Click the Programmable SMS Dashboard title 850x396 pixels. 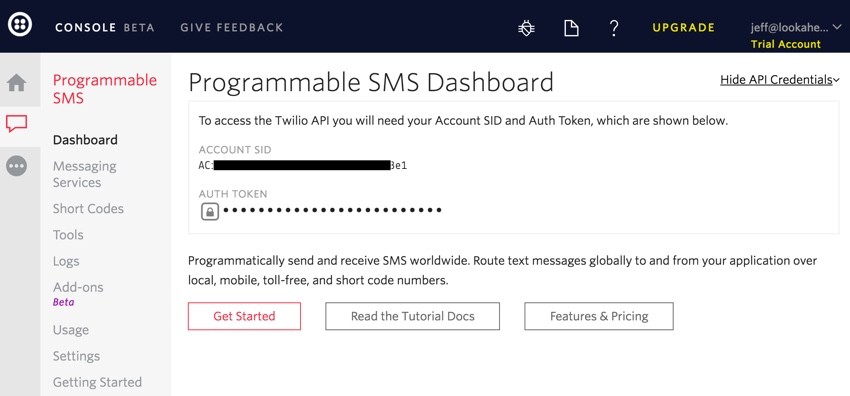371,82
